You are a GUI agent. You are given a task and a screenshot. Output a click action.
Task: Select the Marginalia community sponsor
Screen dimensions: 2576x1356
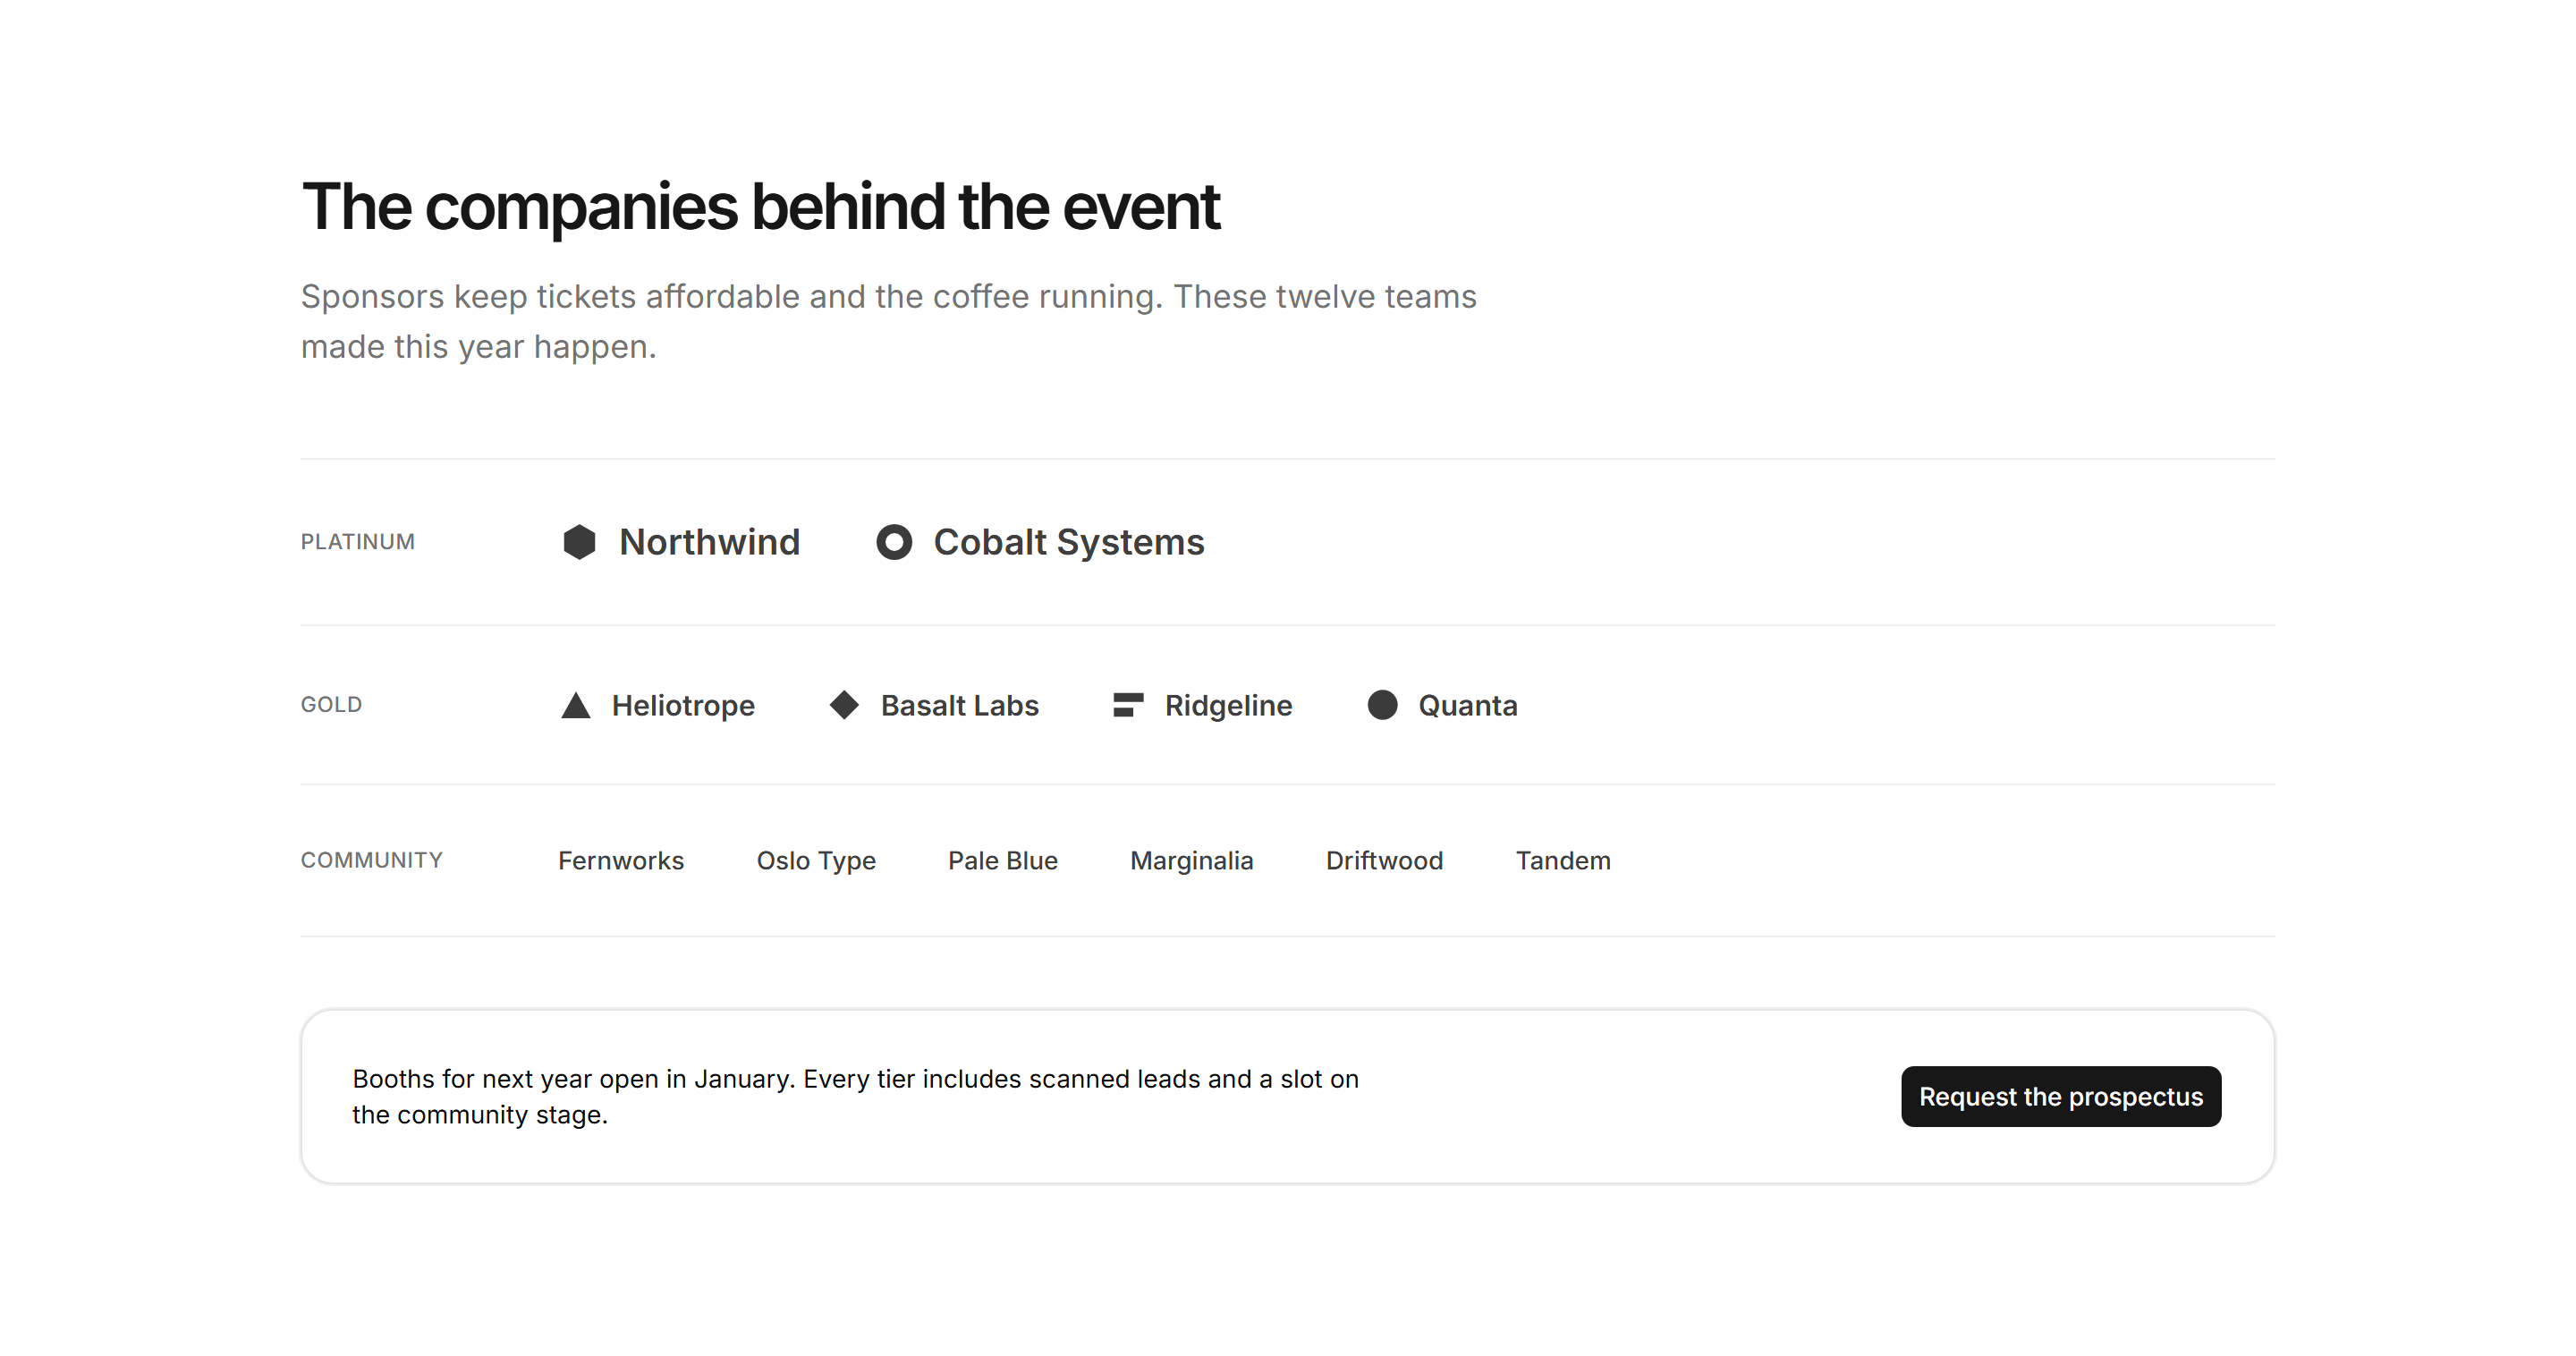tap(1191, 861)
